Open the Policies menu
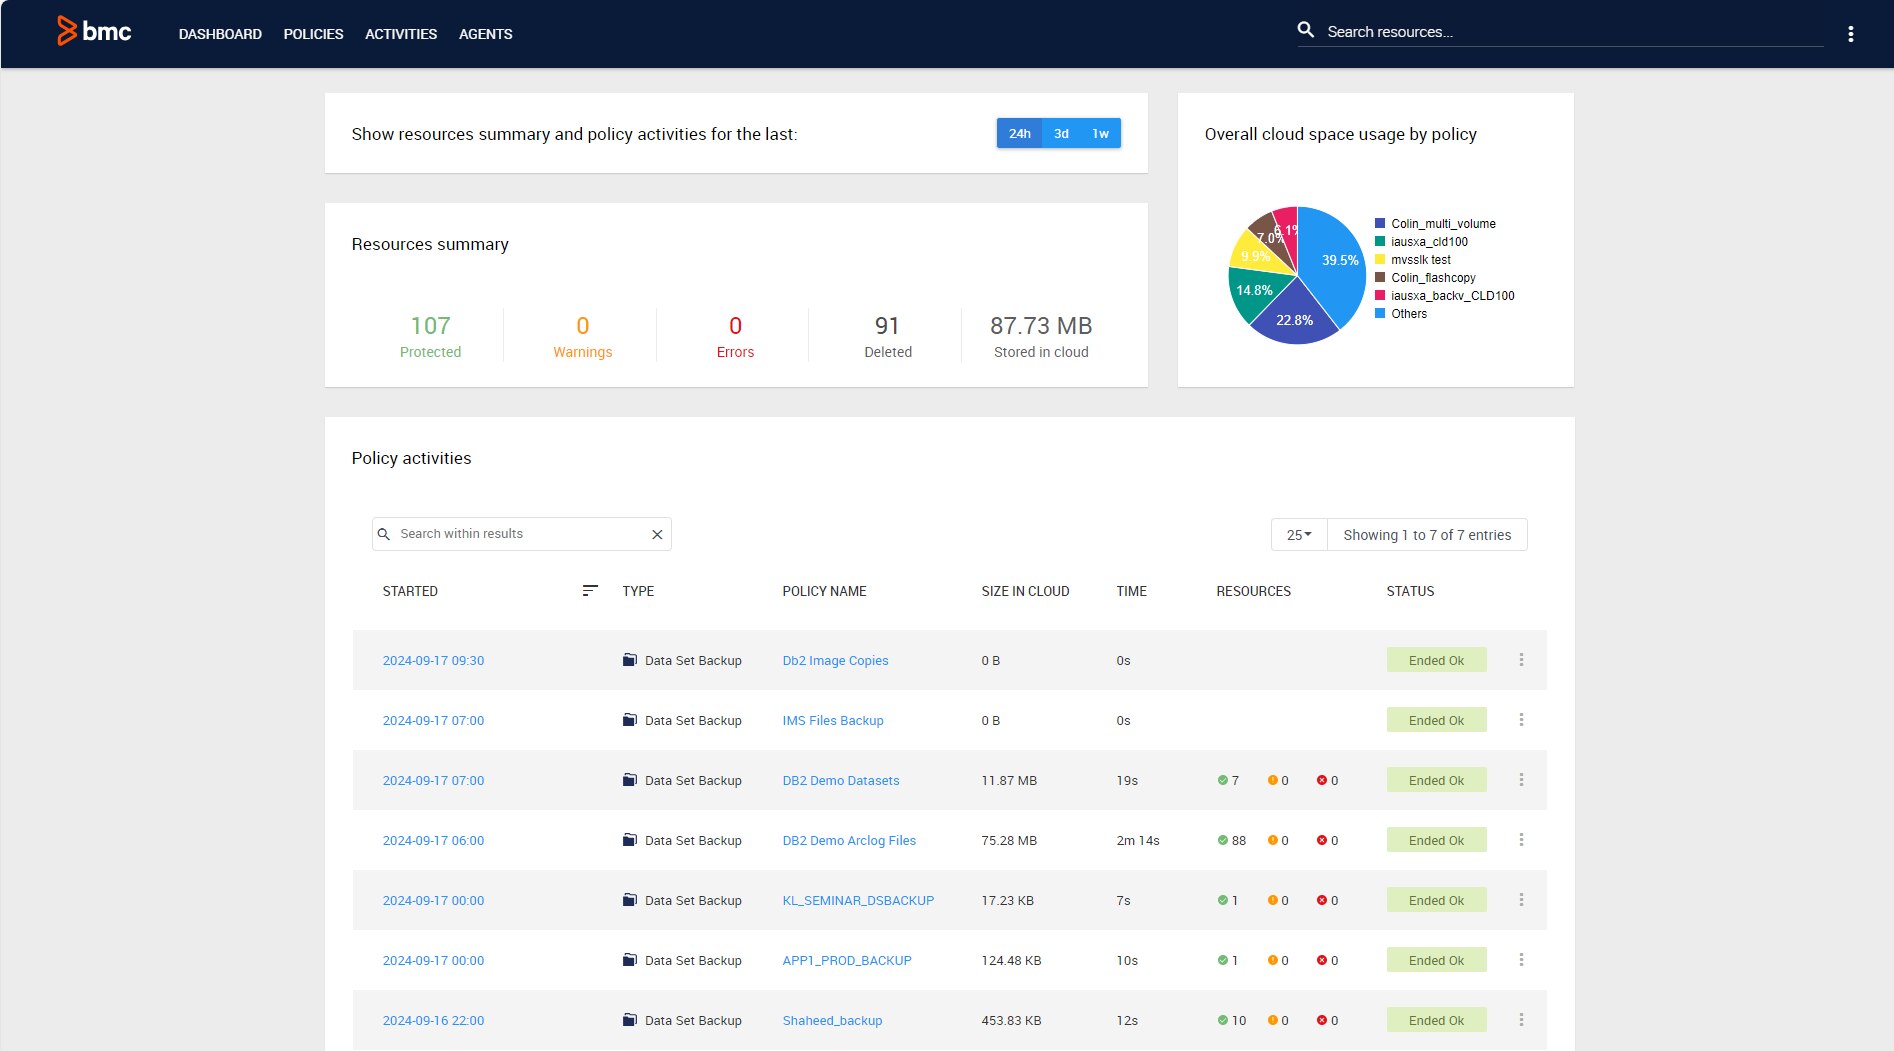Viewport: 1894px width, 1051px height. [x=313, y=34]
